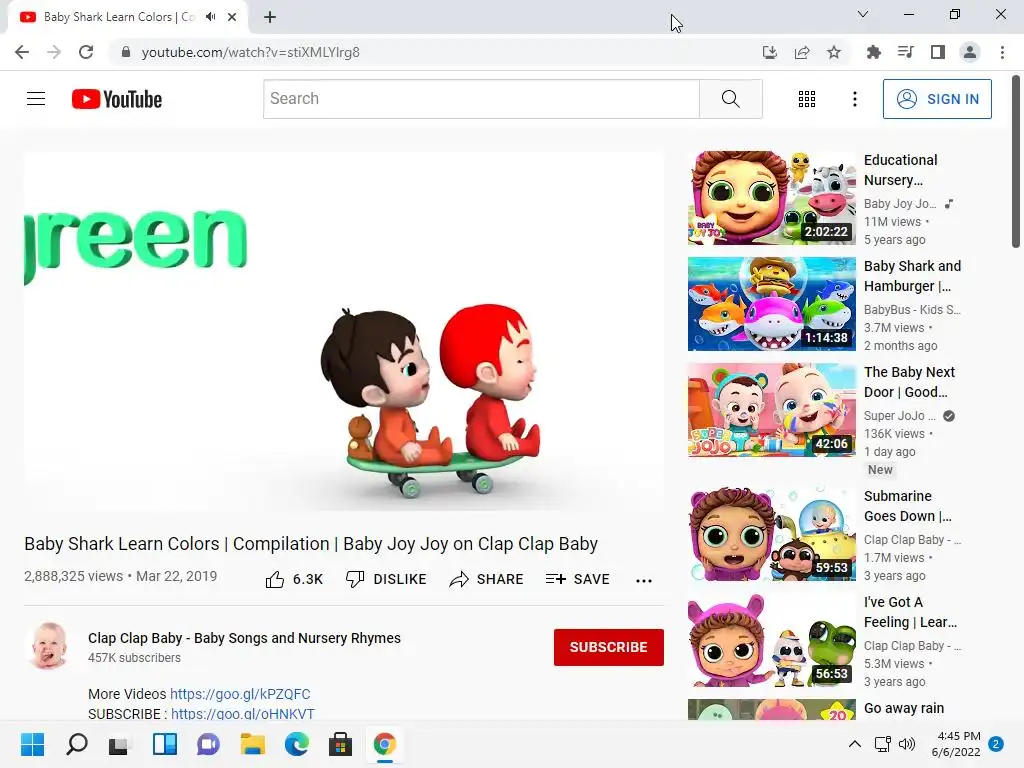1024x768 pixels.
Task: Click the address bar URL
Action: point(250,52)
